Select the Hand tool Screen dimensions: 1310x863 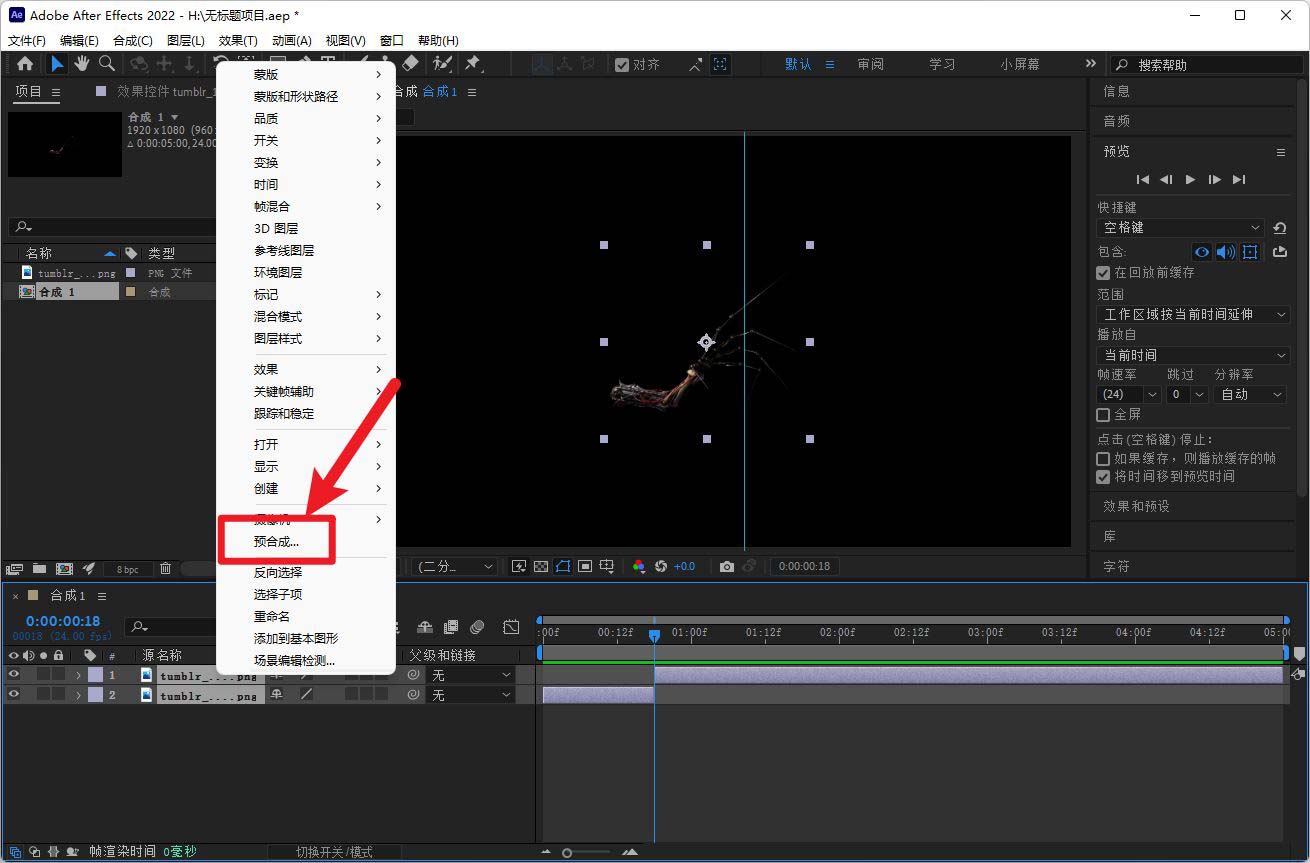tap(81, 64)
